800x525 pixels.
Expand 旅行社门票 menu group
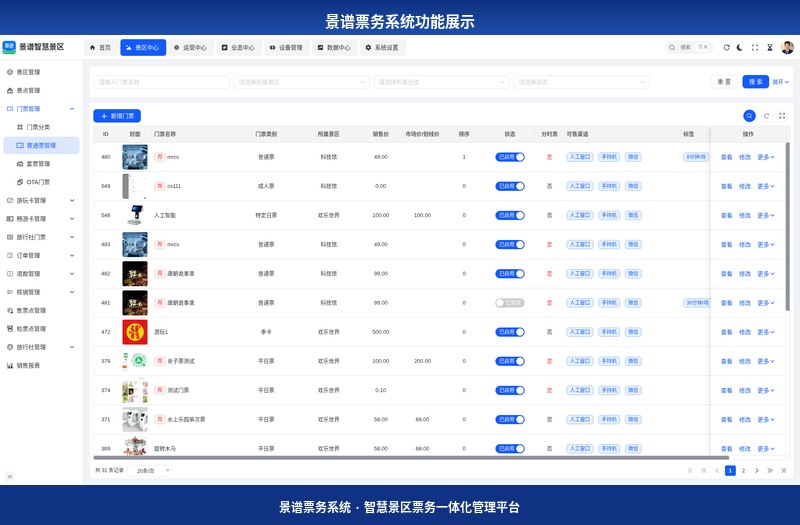(x=41, y=237)
